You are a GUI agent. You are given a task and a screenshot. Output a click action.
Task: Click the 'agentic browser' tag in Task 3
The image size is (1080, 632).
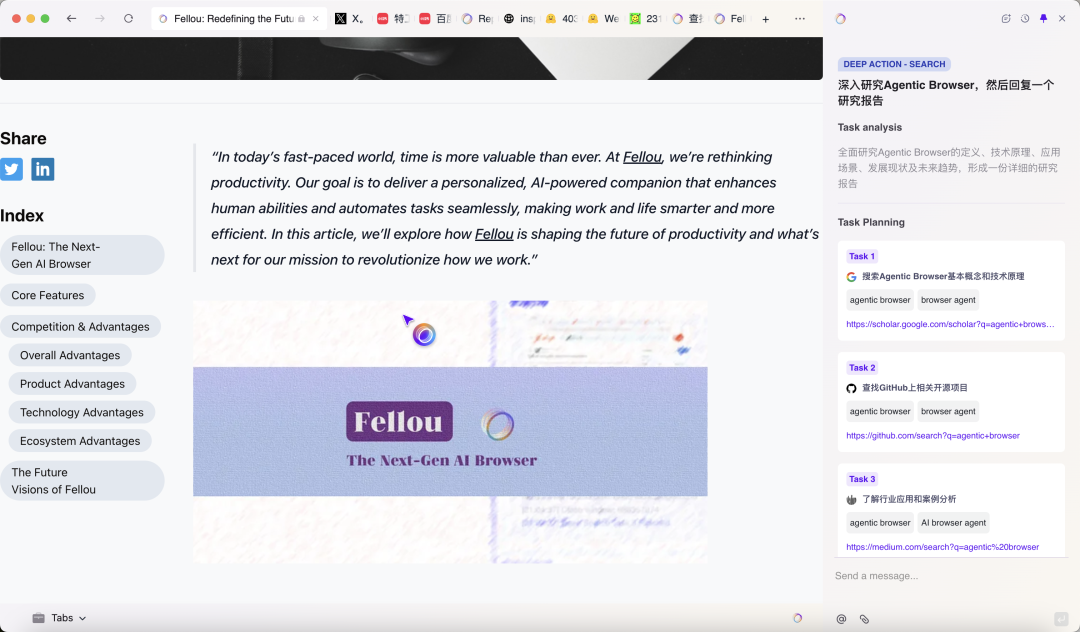coord(880,523)
